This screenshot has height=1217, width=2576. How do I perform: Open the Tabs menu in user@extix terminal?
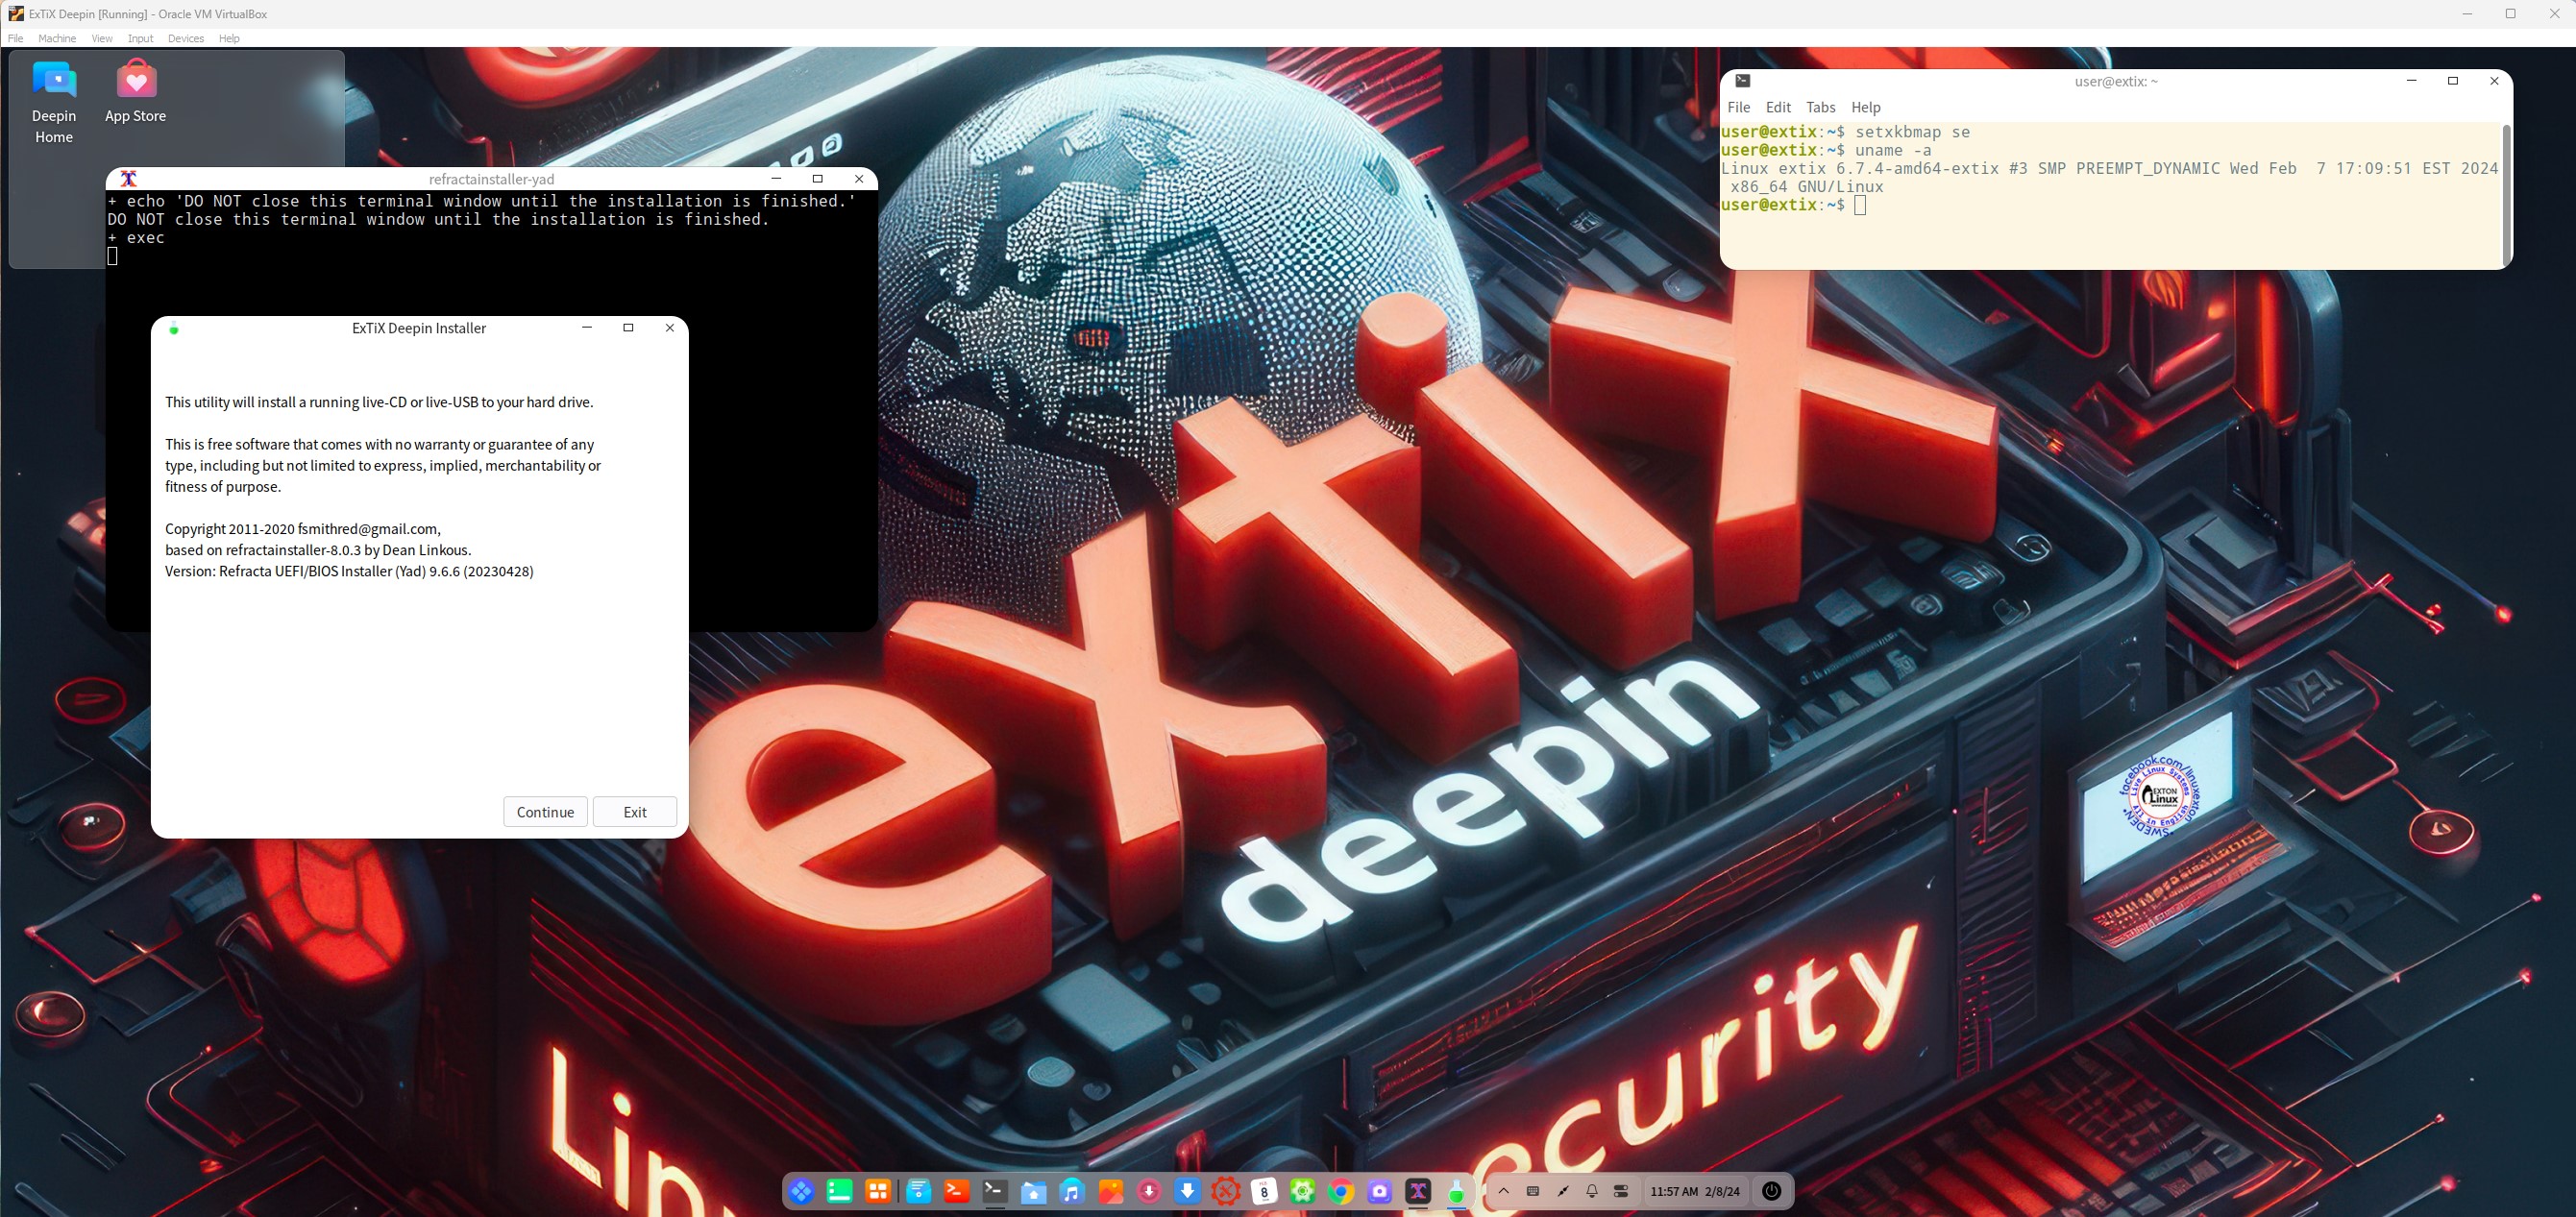(1821, 107)
